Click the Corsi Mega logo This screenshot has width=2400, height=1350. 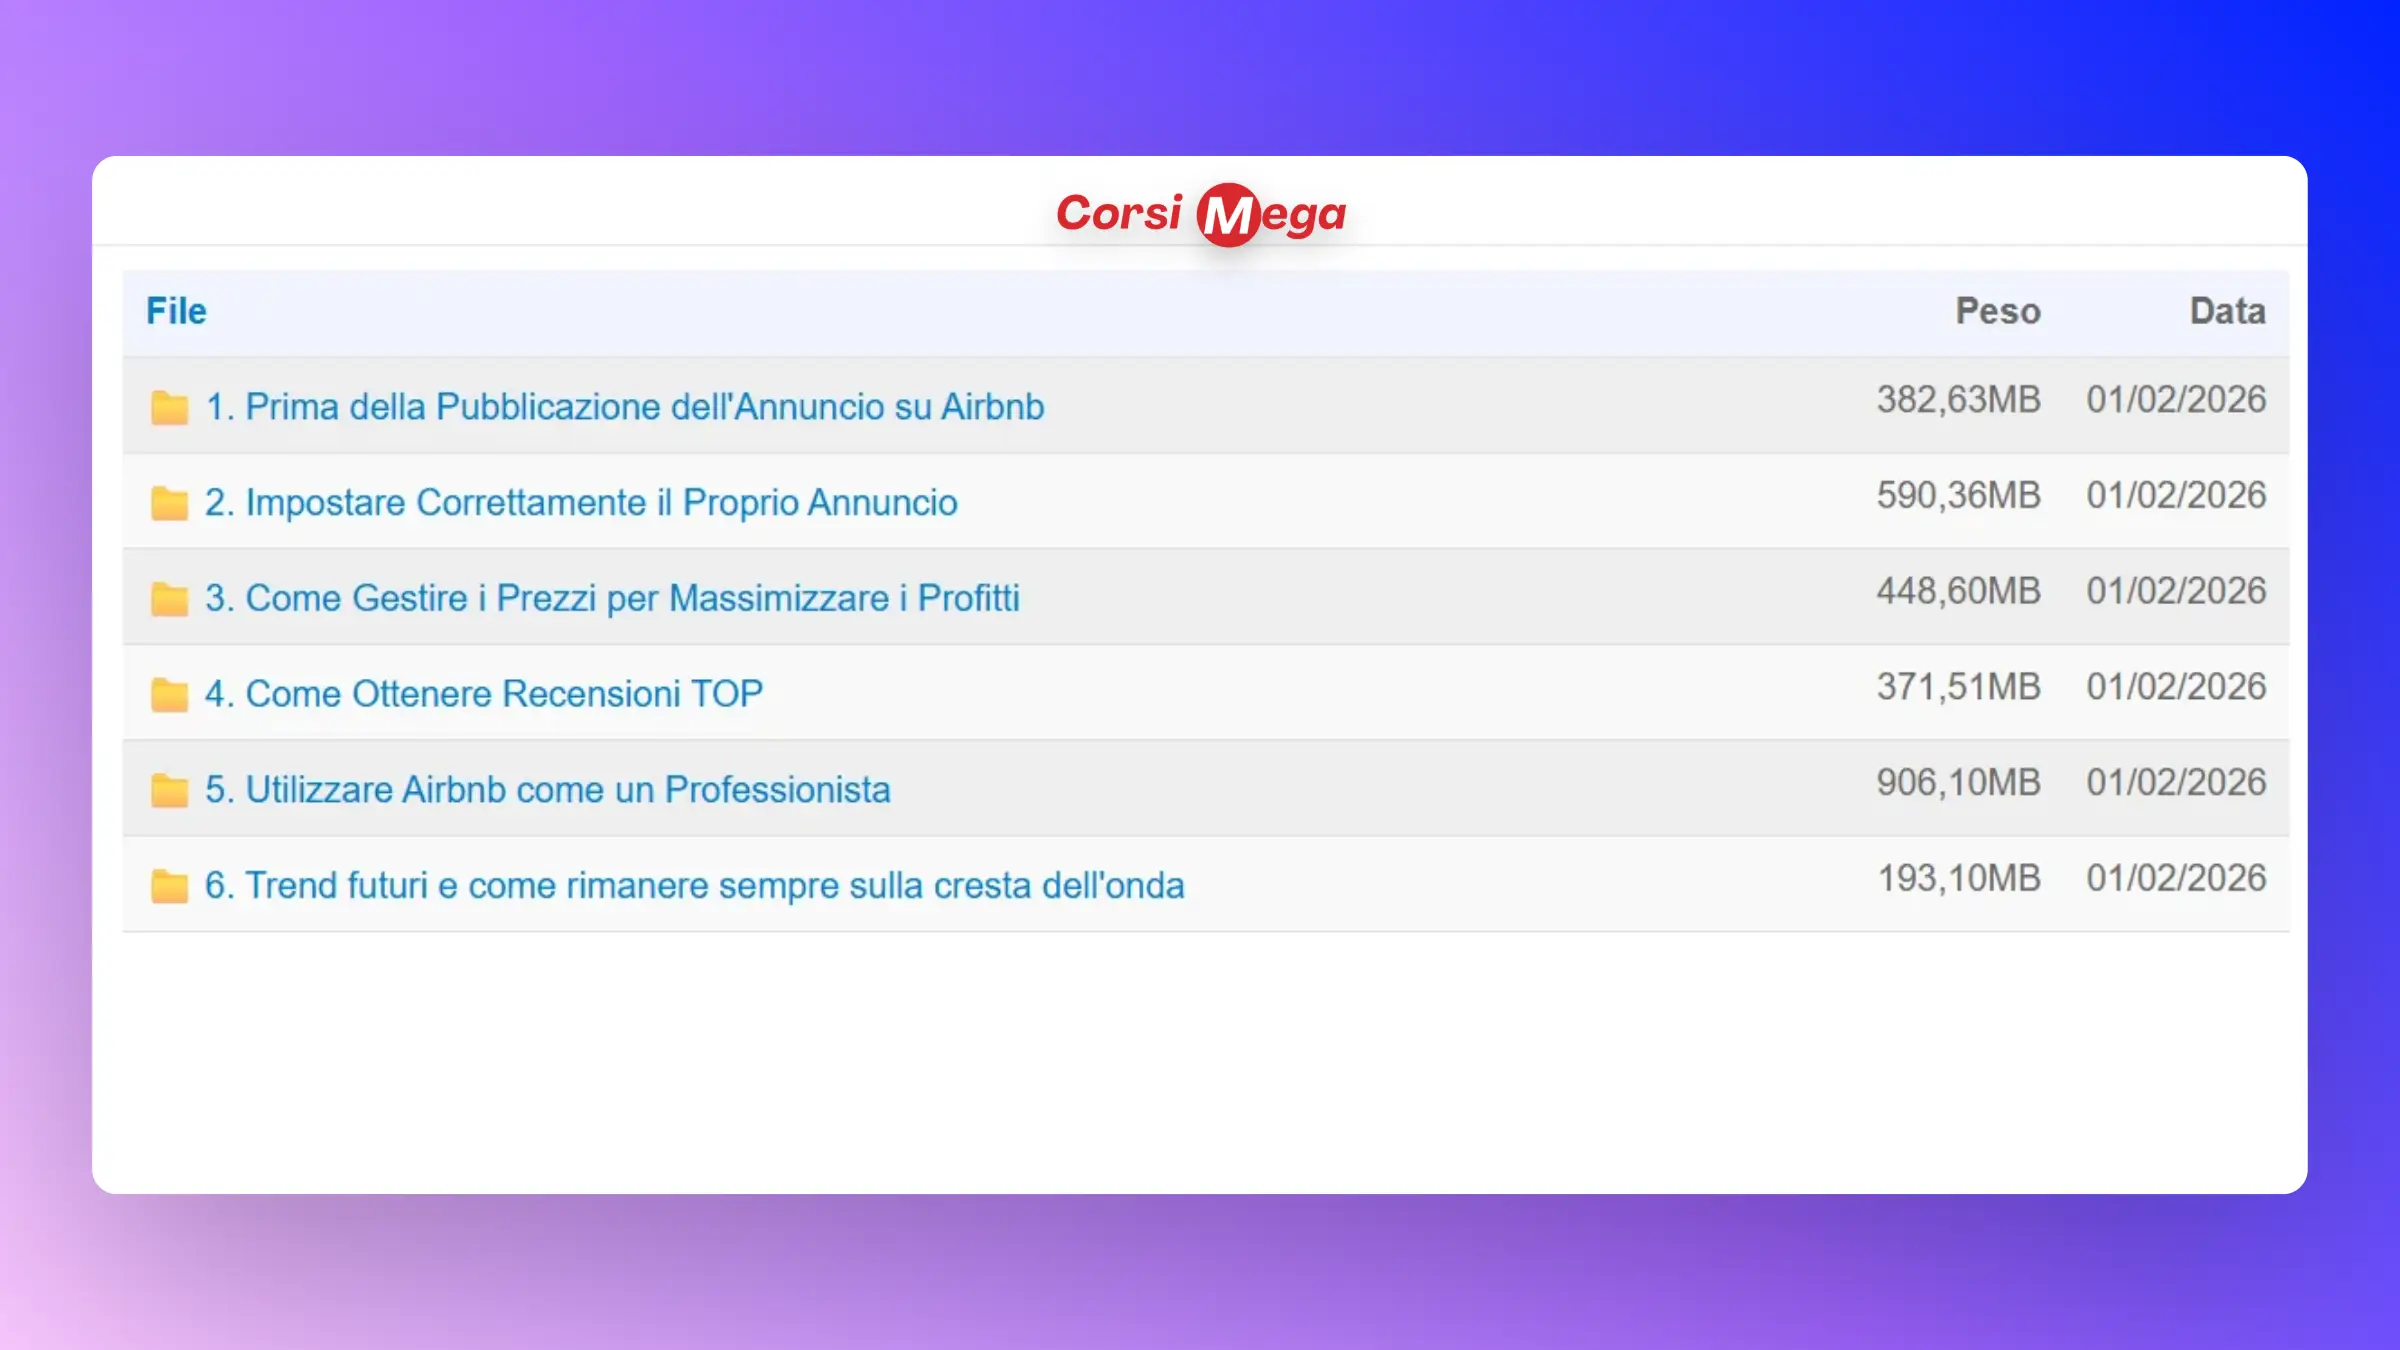(x=1200, y=214)
